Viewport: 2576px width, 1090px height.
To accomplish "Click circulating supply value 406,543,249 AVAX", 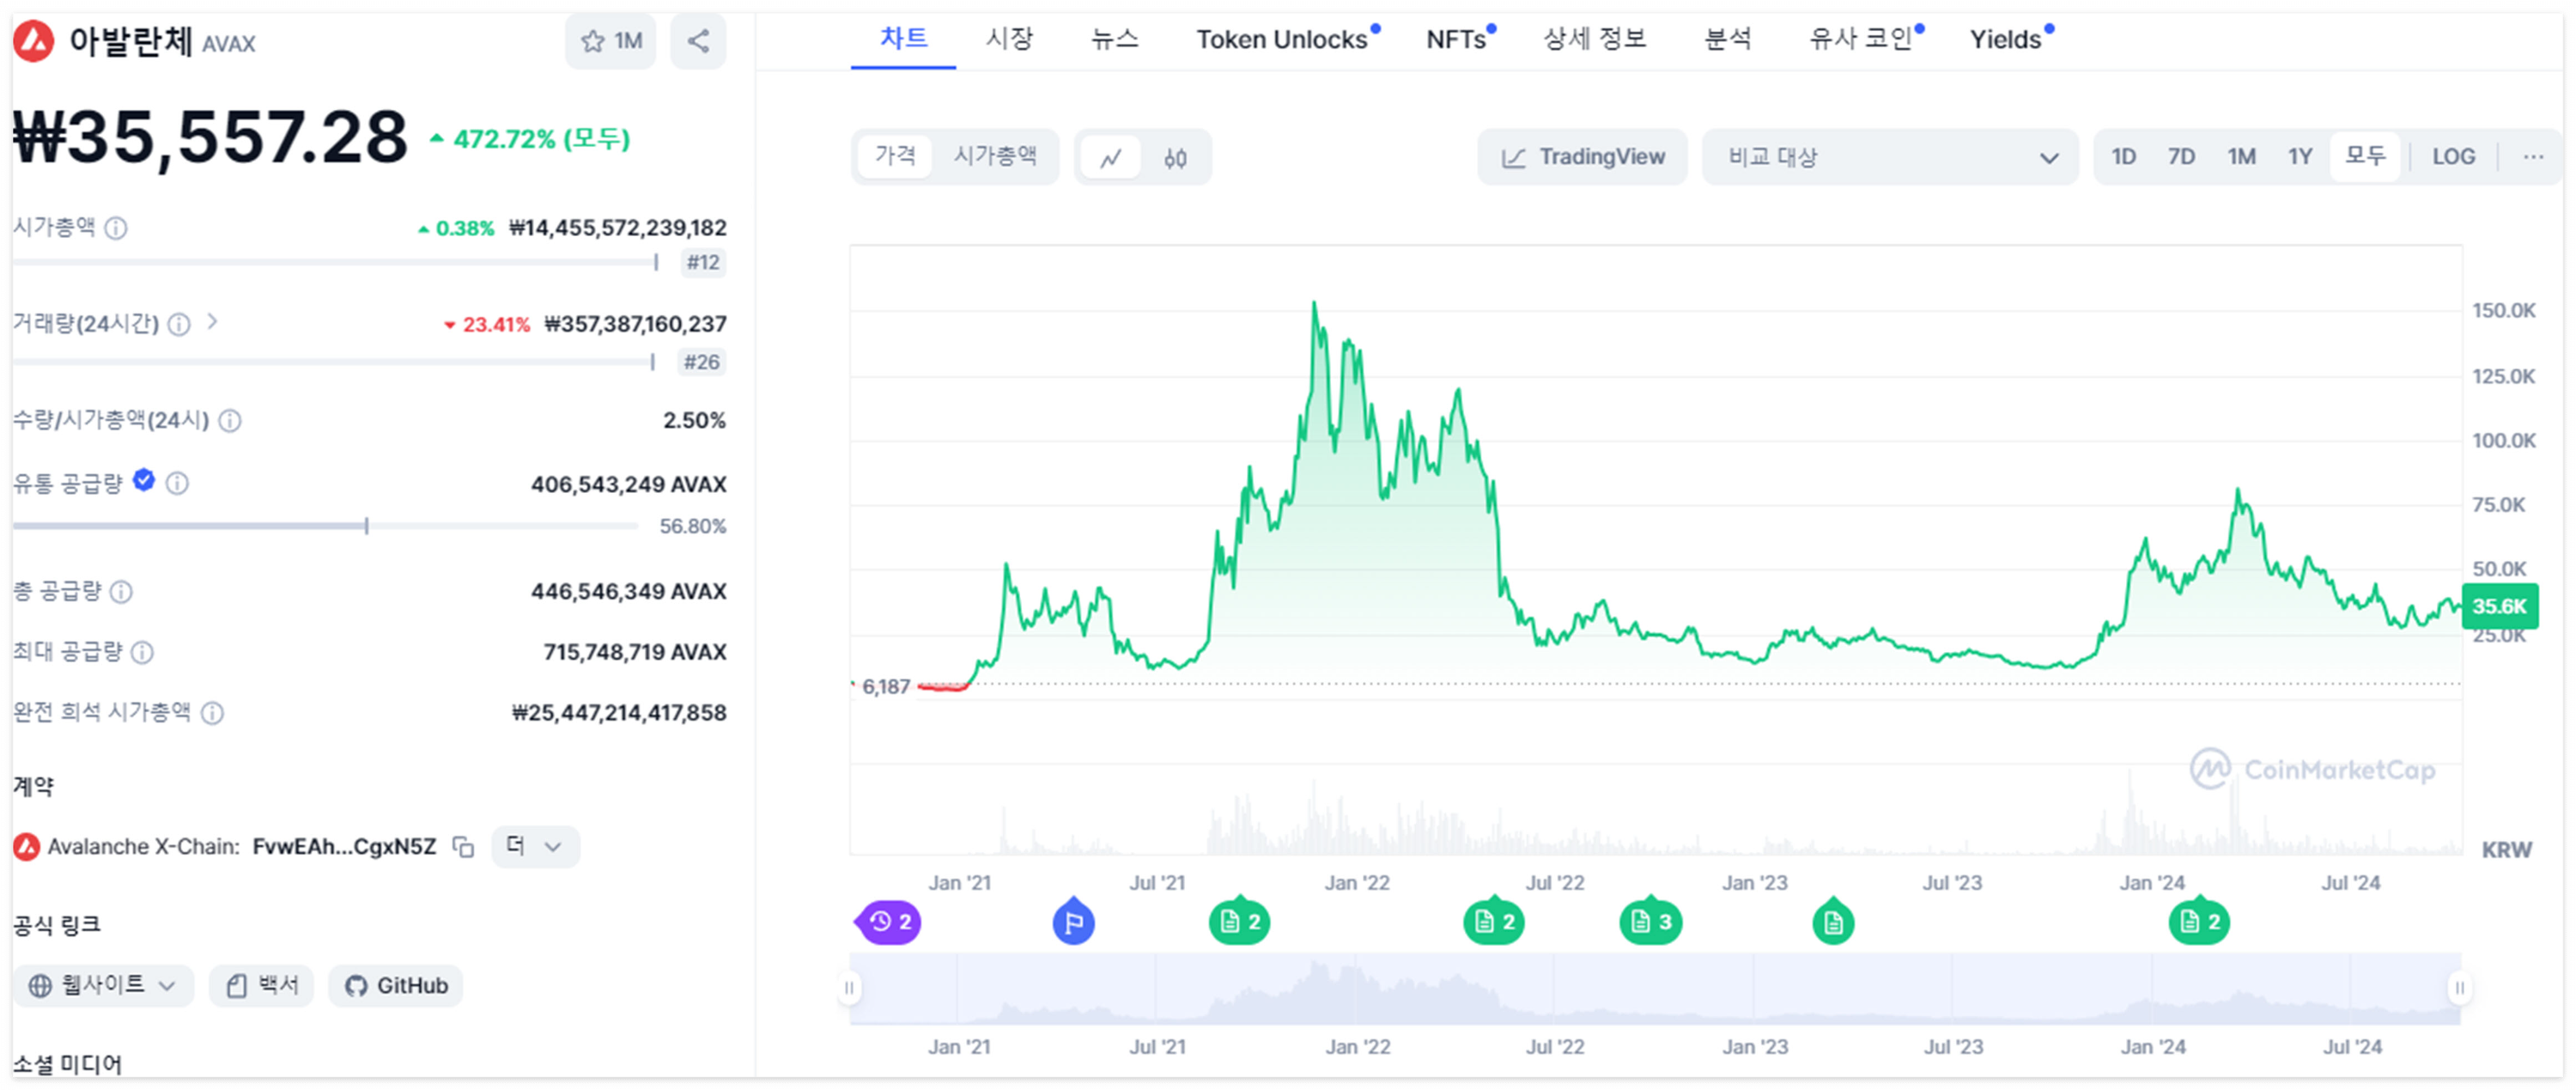I will coord(628,485).
